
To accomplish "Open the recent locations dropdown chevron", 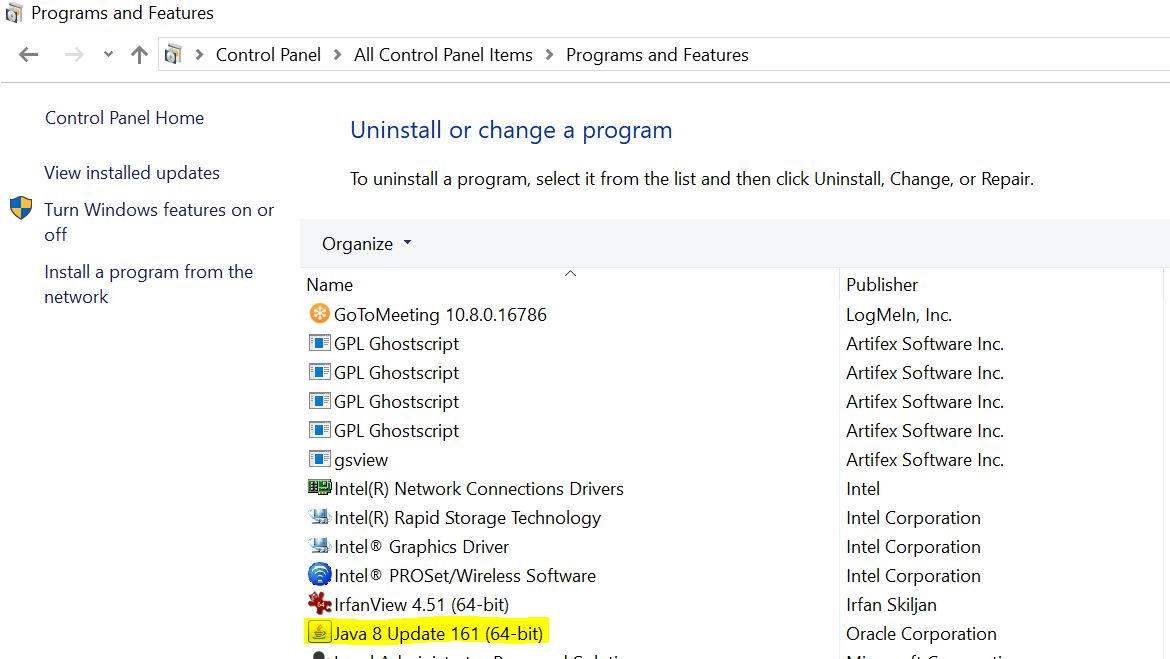I will (108, 54).
